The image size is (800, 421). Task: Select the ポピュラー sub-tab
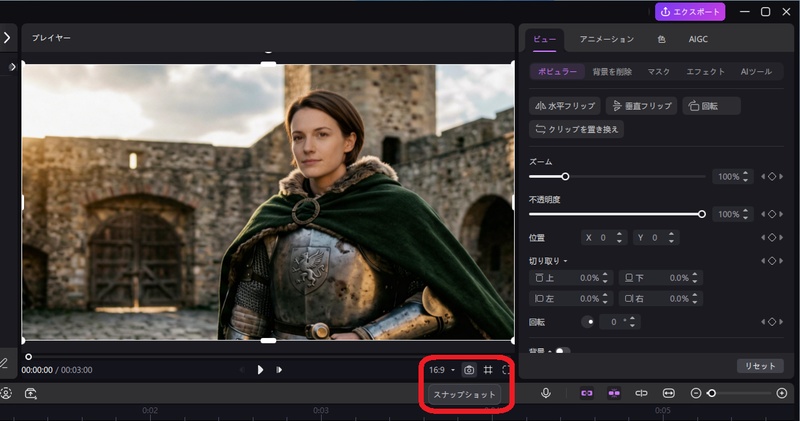point(557,71)
